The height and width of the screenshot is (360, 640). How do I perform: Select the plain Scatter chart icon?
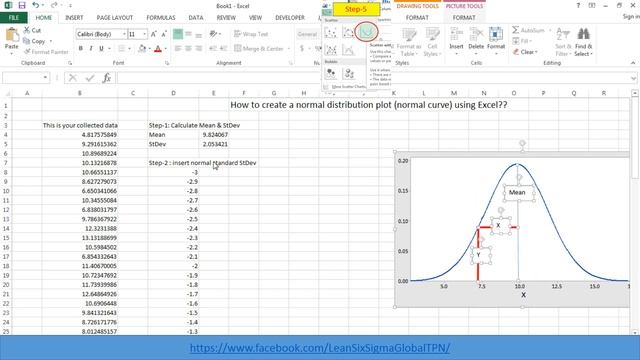click(331, 32)
